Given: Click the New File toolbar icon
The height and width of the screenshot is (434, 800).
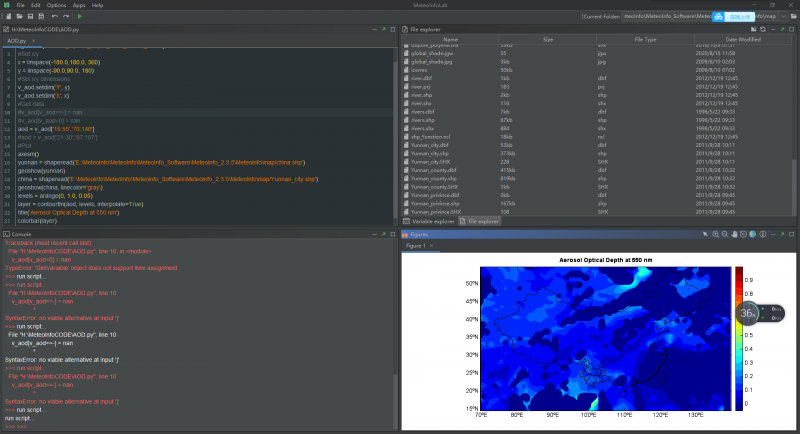Looking at the screenshot, I should coord(8,17).
